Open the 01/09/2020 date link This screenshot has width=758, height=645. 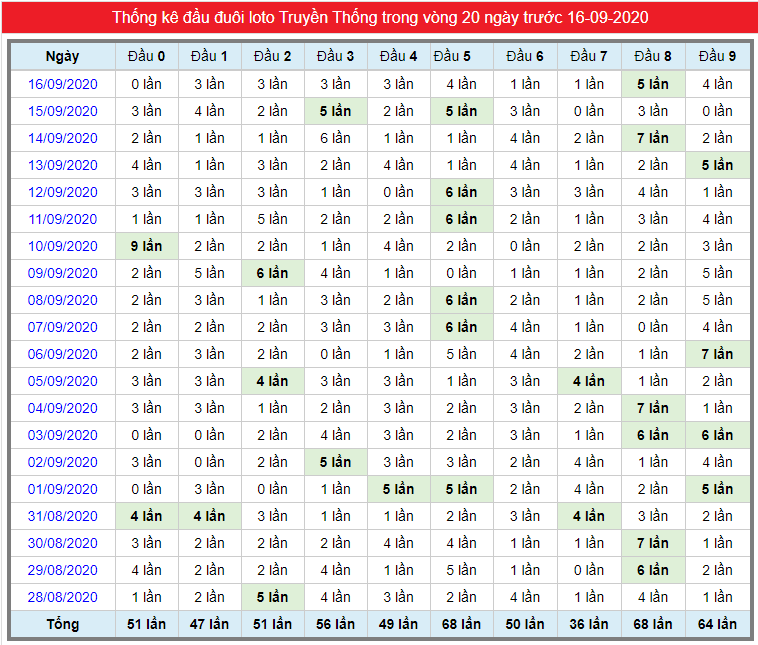(62, 489)
